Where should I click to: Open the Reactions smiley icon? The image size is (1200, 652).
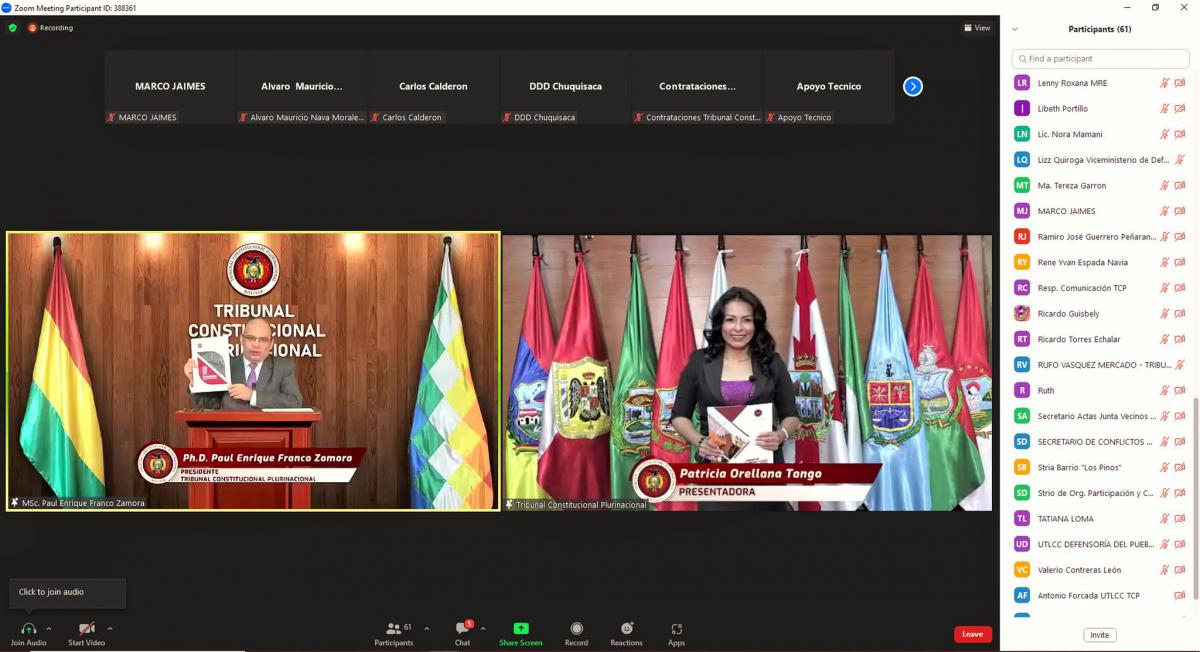click(x=626, y=629)
